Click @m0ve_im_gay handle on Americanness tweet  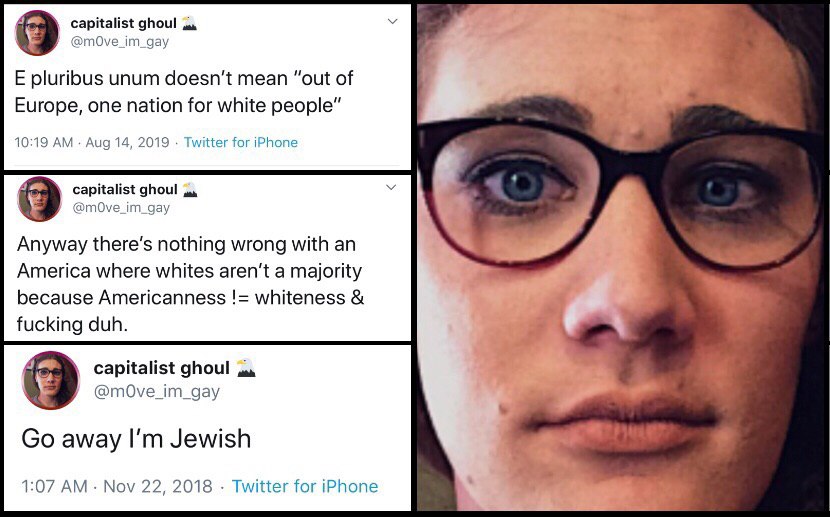pos(121,207)
